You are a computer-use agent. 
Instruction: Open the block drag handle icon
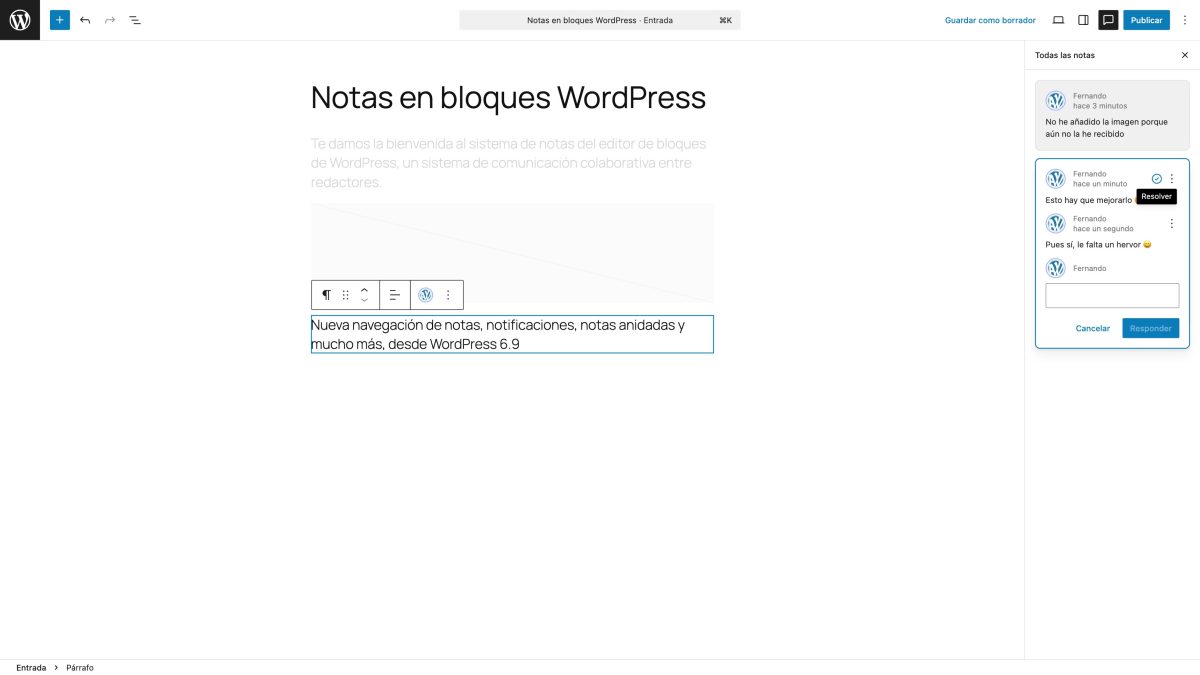[345, 295]
